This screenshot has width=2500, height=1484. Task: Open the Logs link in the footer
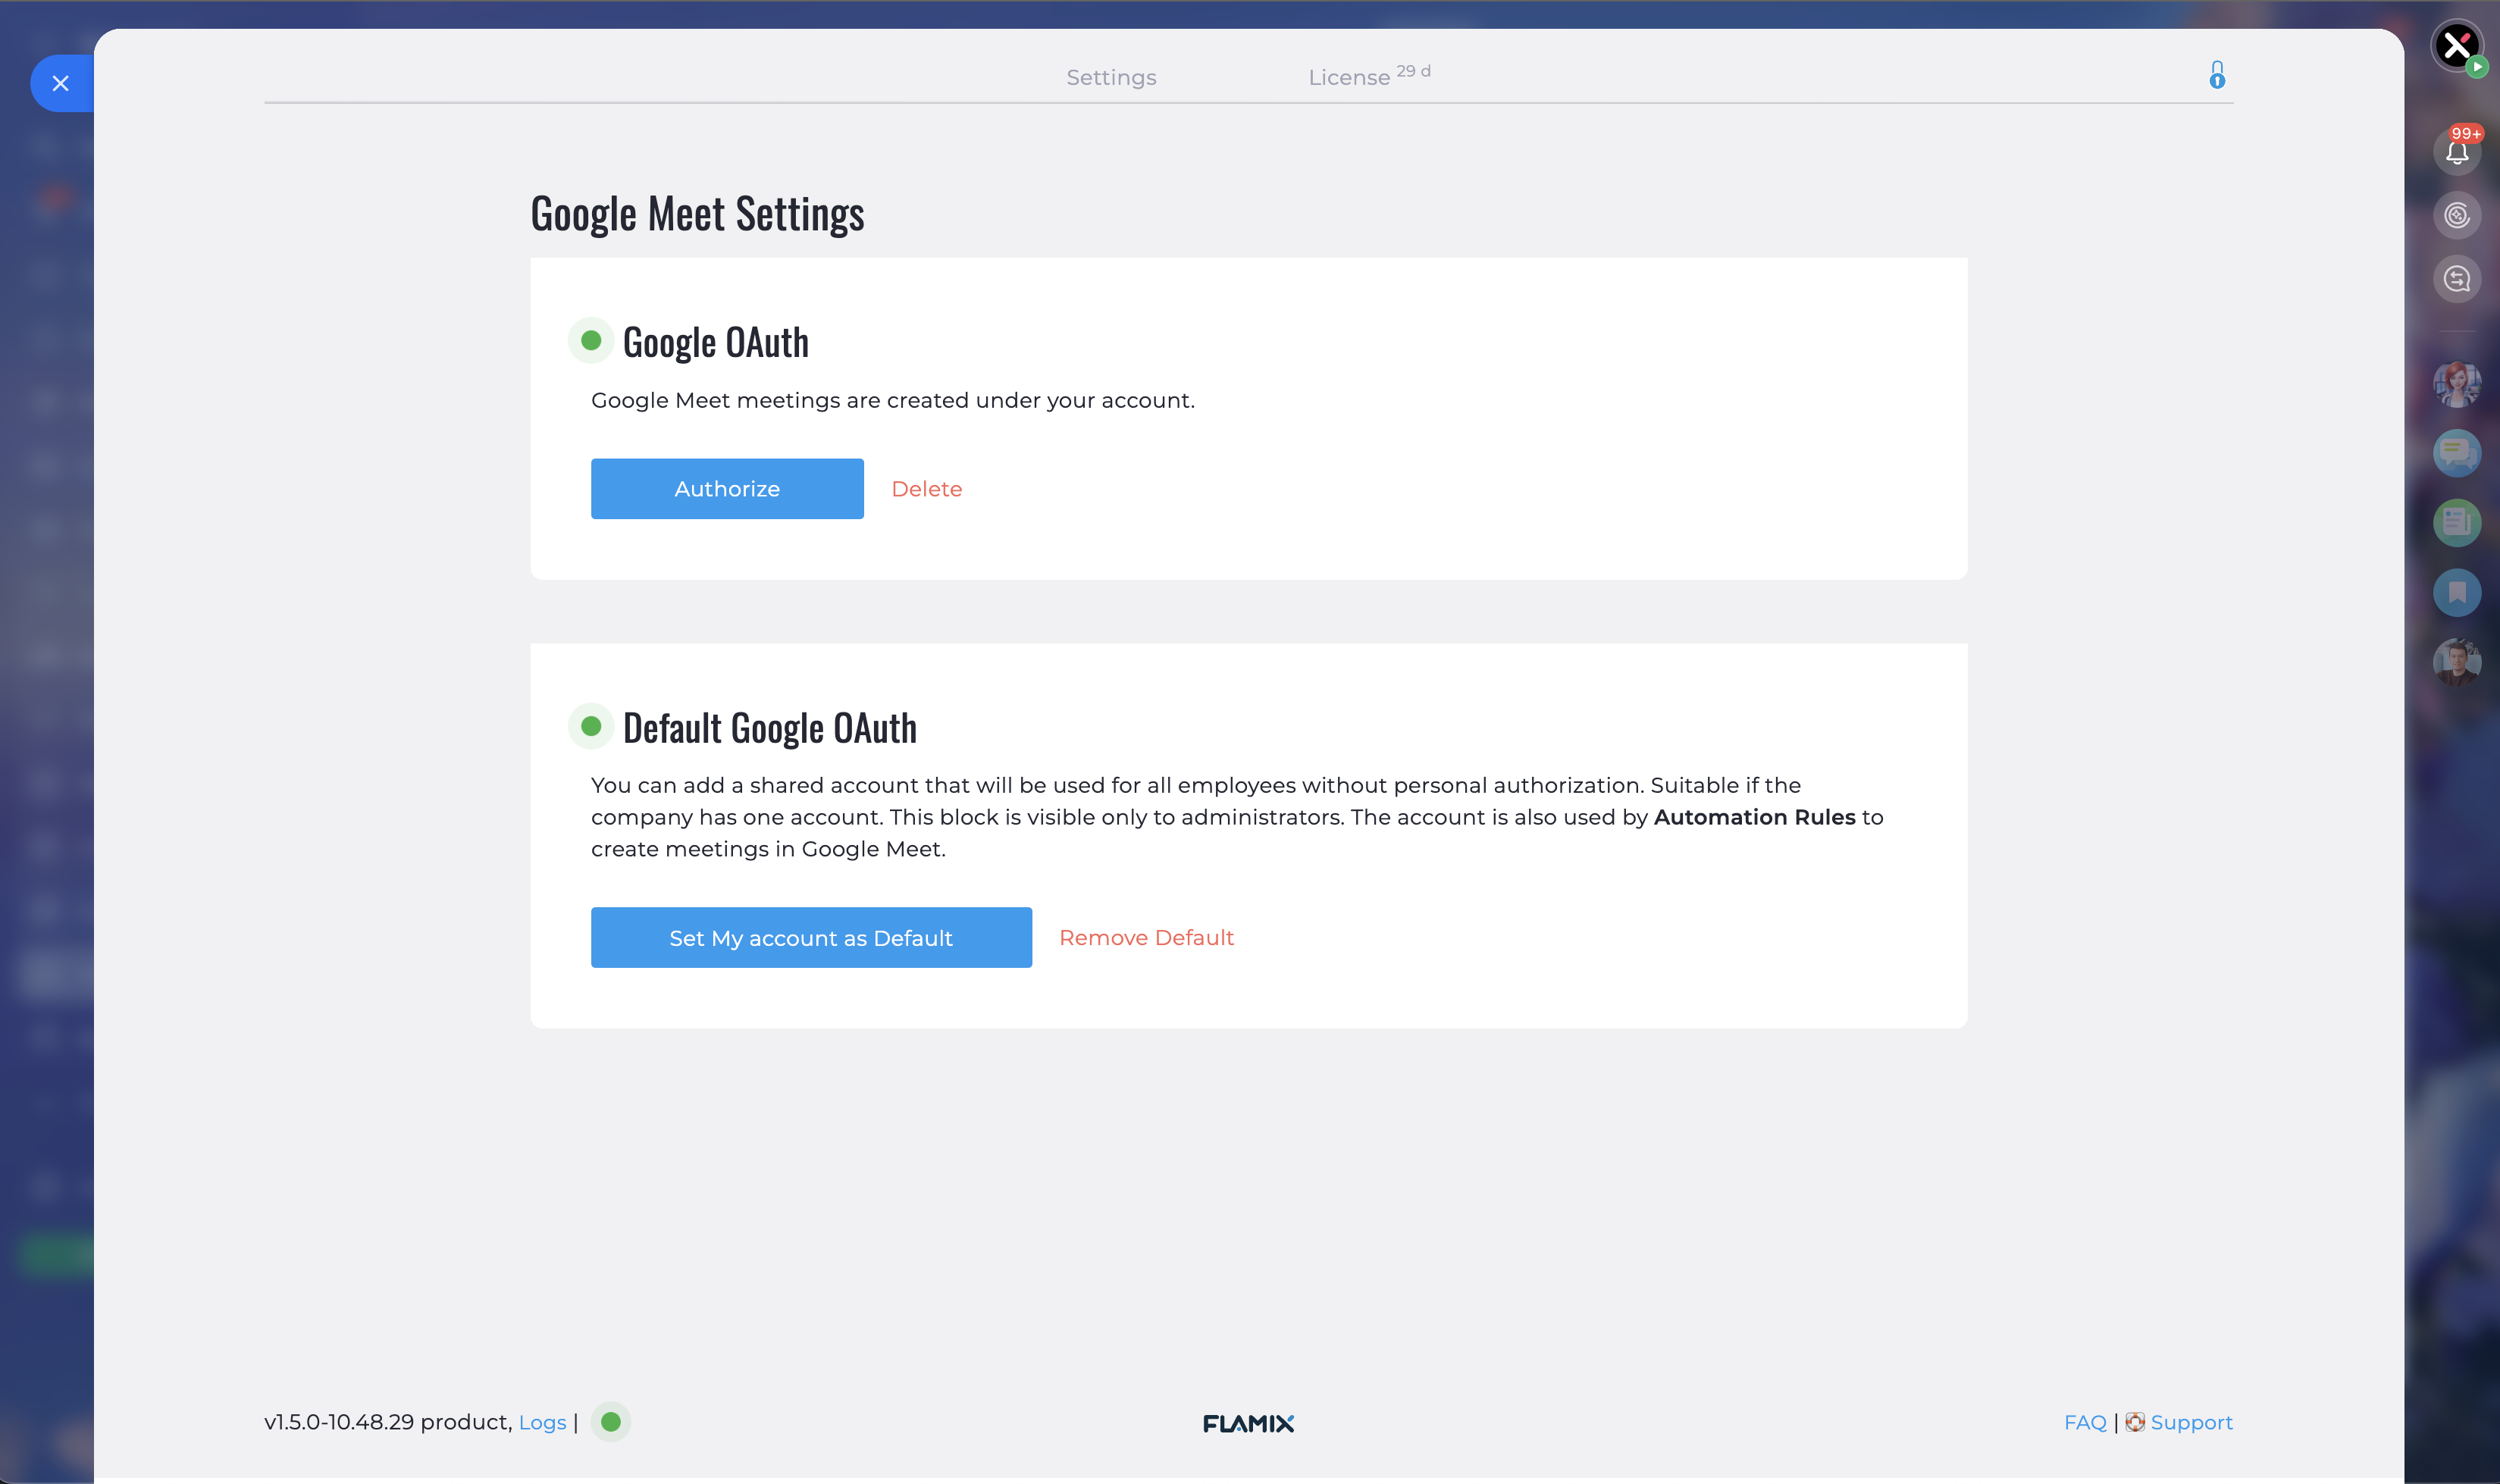click(x=542, y=1422)
